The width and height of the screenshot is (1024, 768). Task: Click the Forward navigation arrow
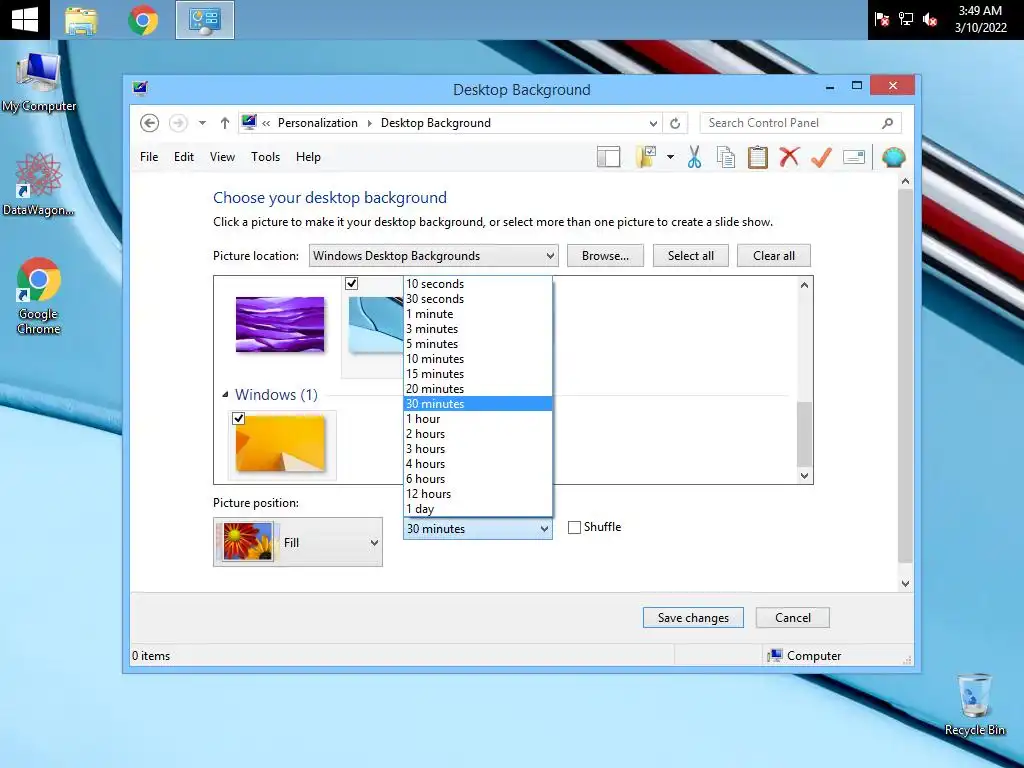(178, 123)
